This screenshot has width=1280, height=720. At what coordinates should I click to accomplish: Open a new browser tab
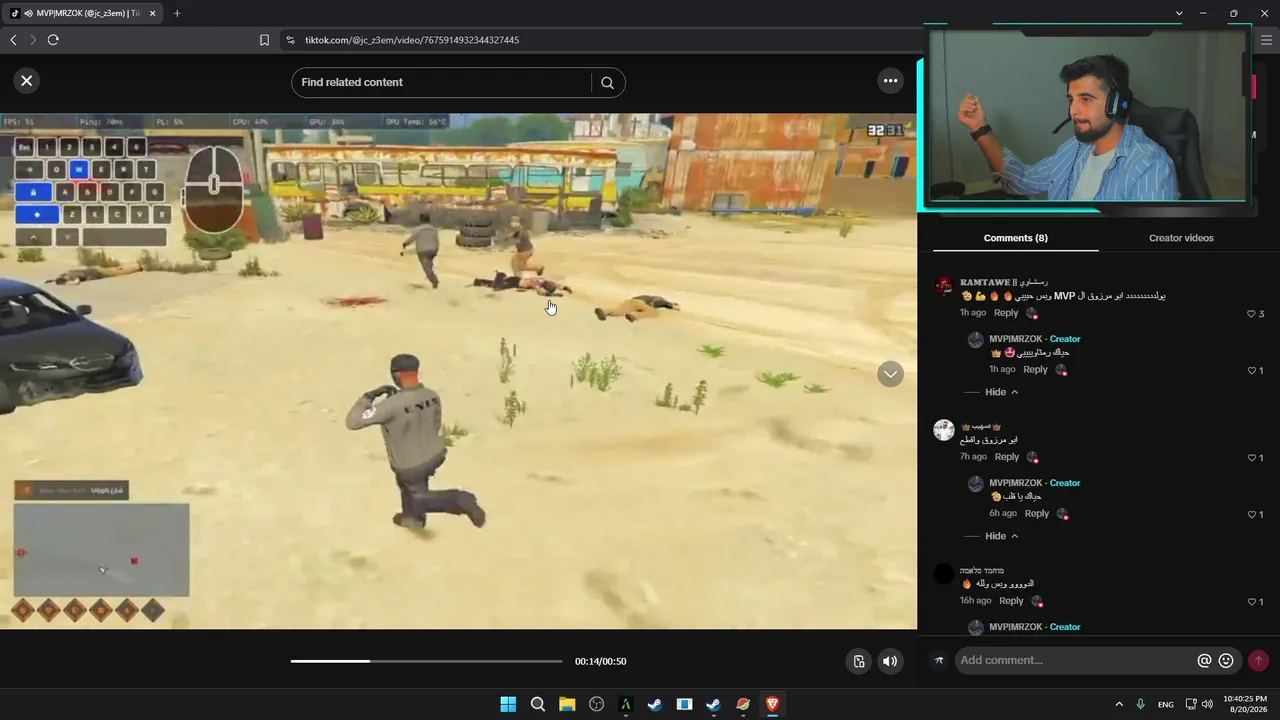click(177, 13)
